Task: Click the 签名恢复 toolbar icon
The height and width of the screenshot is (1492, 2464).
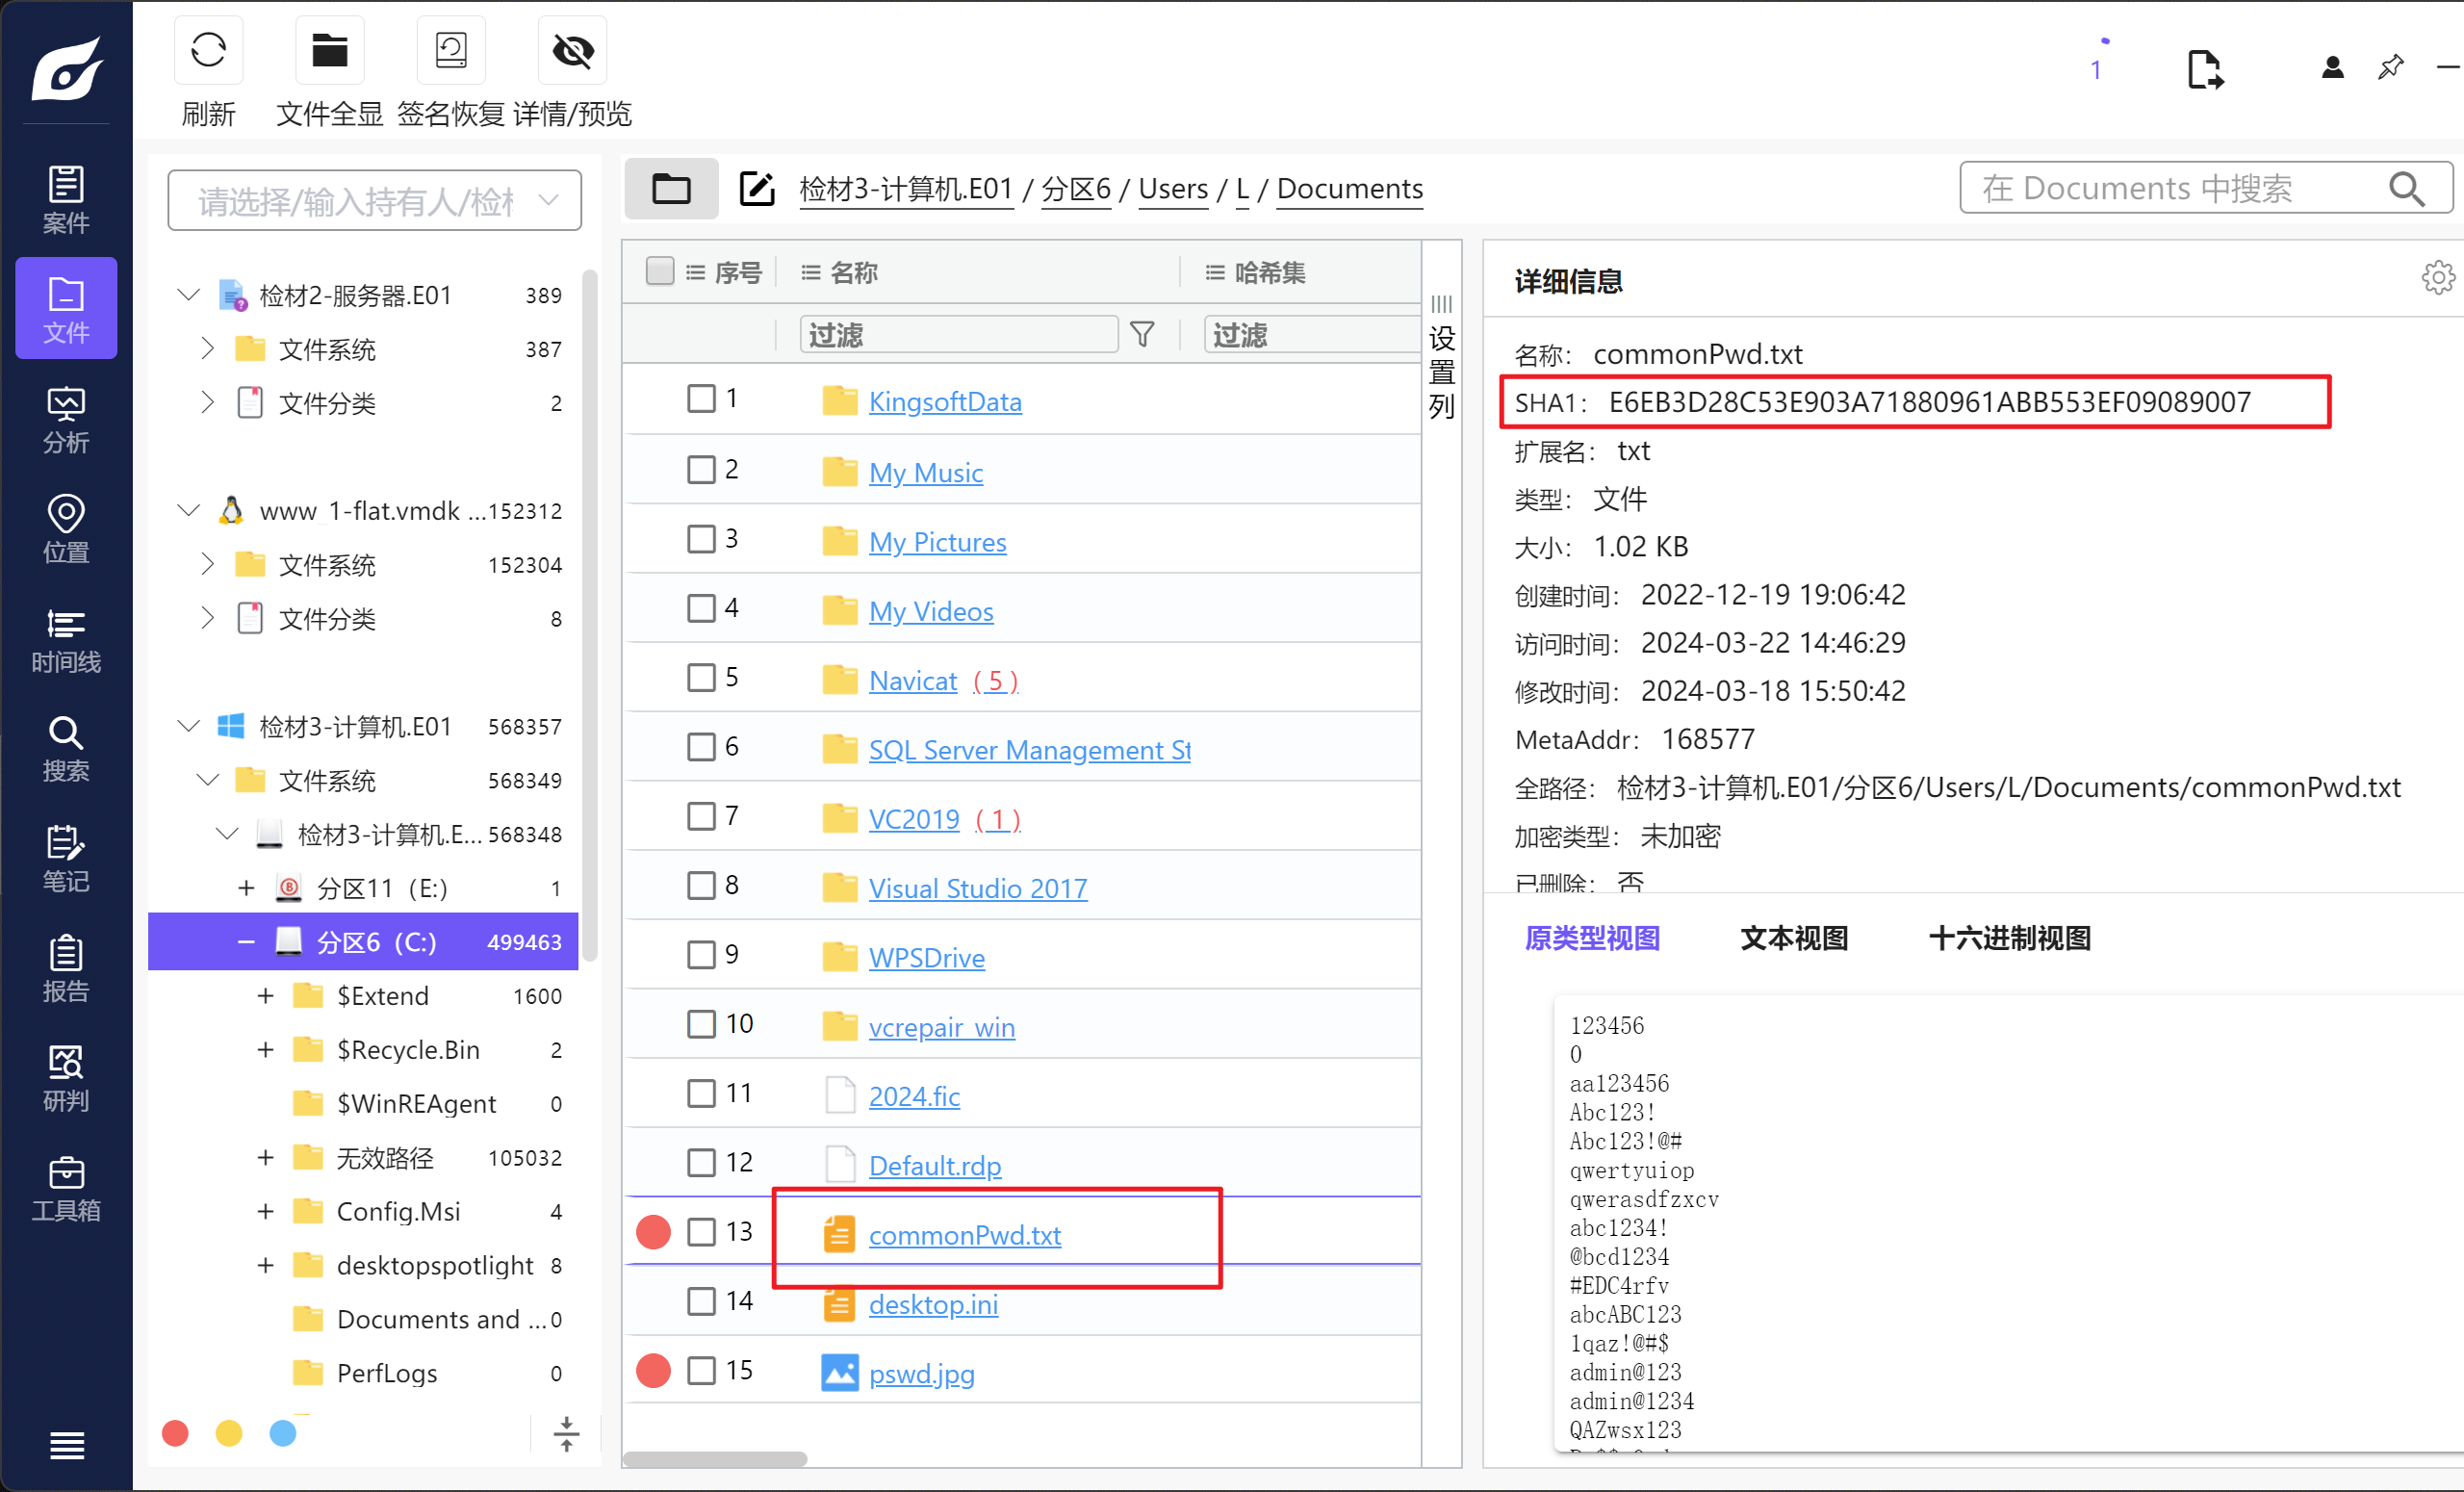Action: [450, 50]
